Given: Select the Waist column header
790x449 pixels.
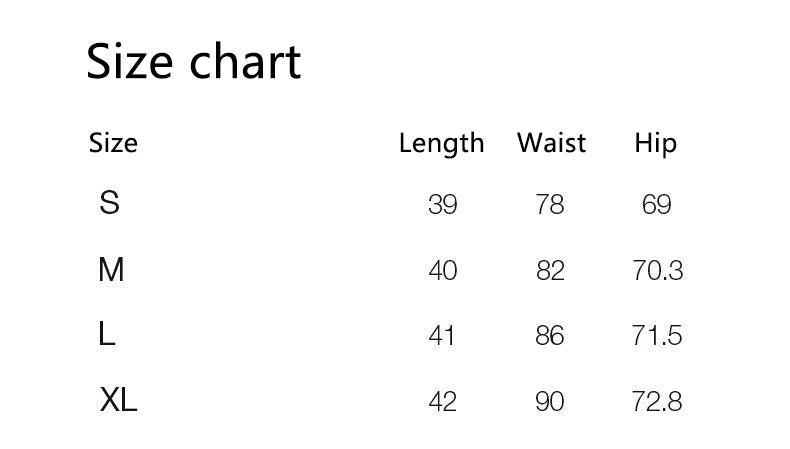Looking at the screenshot, I should (x=551, y=143).
